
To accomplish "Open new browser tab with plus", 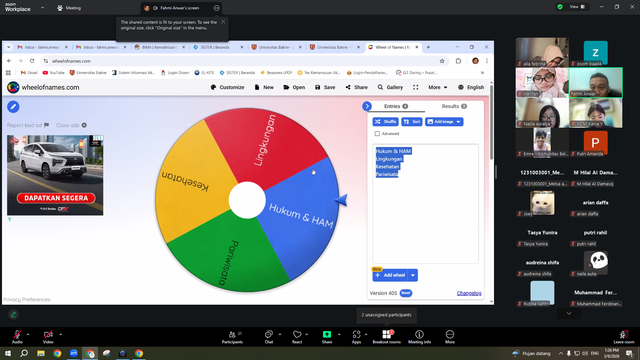I will (428, 47).
